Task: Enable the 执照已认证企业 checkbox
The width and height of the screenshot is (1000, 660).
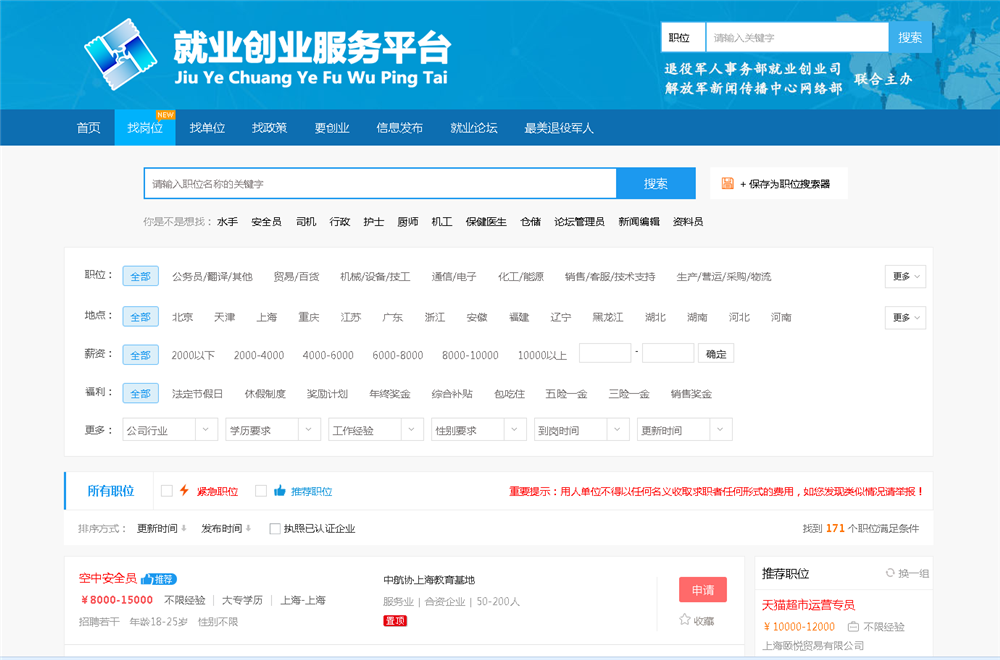Action: pyautogui.click(x=275, y=529)
